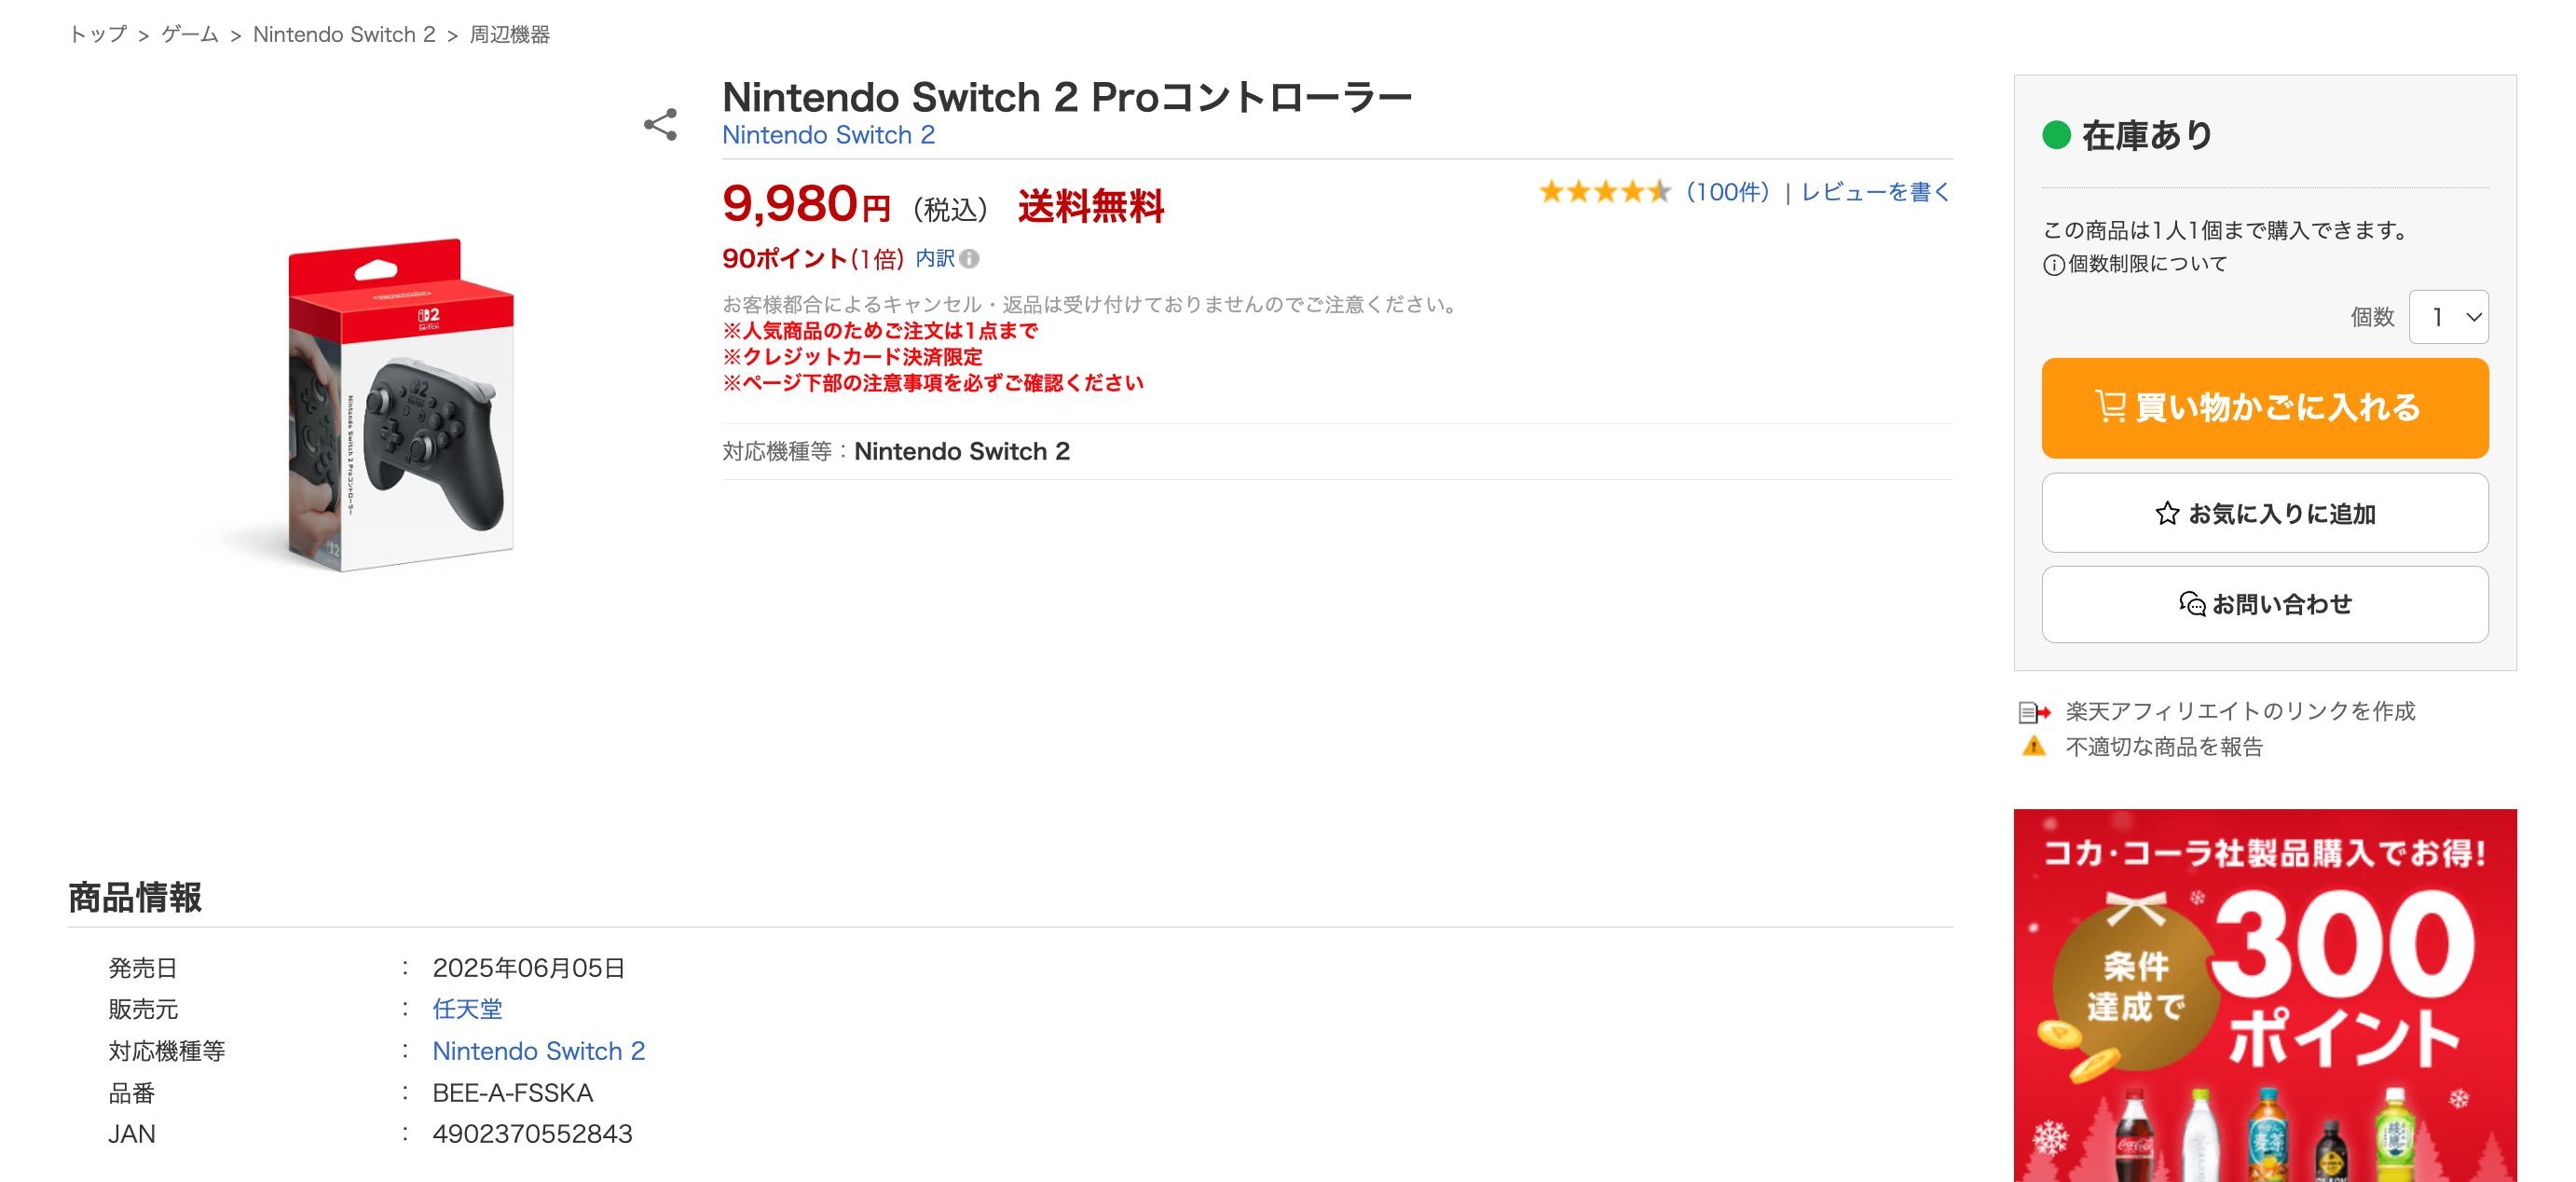Go to トップ in breadcrumb

tap(98, 35)
